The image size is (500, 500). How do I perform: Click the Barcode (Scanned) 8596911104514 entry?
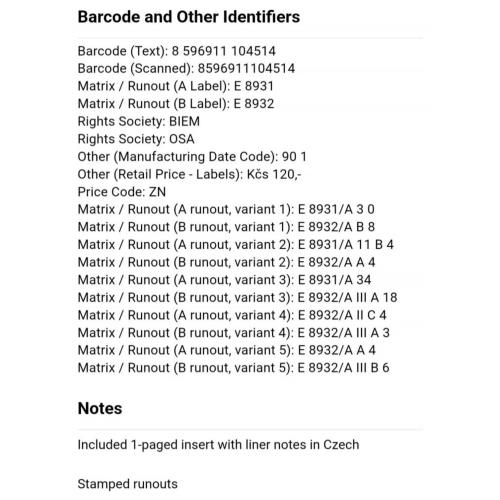[186, 69]
